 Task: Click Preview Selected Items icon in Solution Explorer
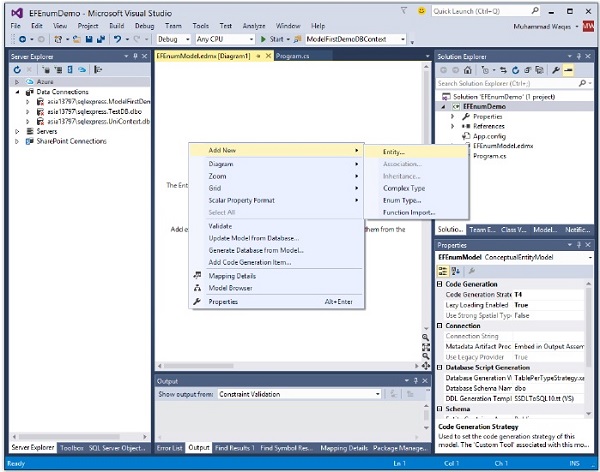[x=568, y=70]
